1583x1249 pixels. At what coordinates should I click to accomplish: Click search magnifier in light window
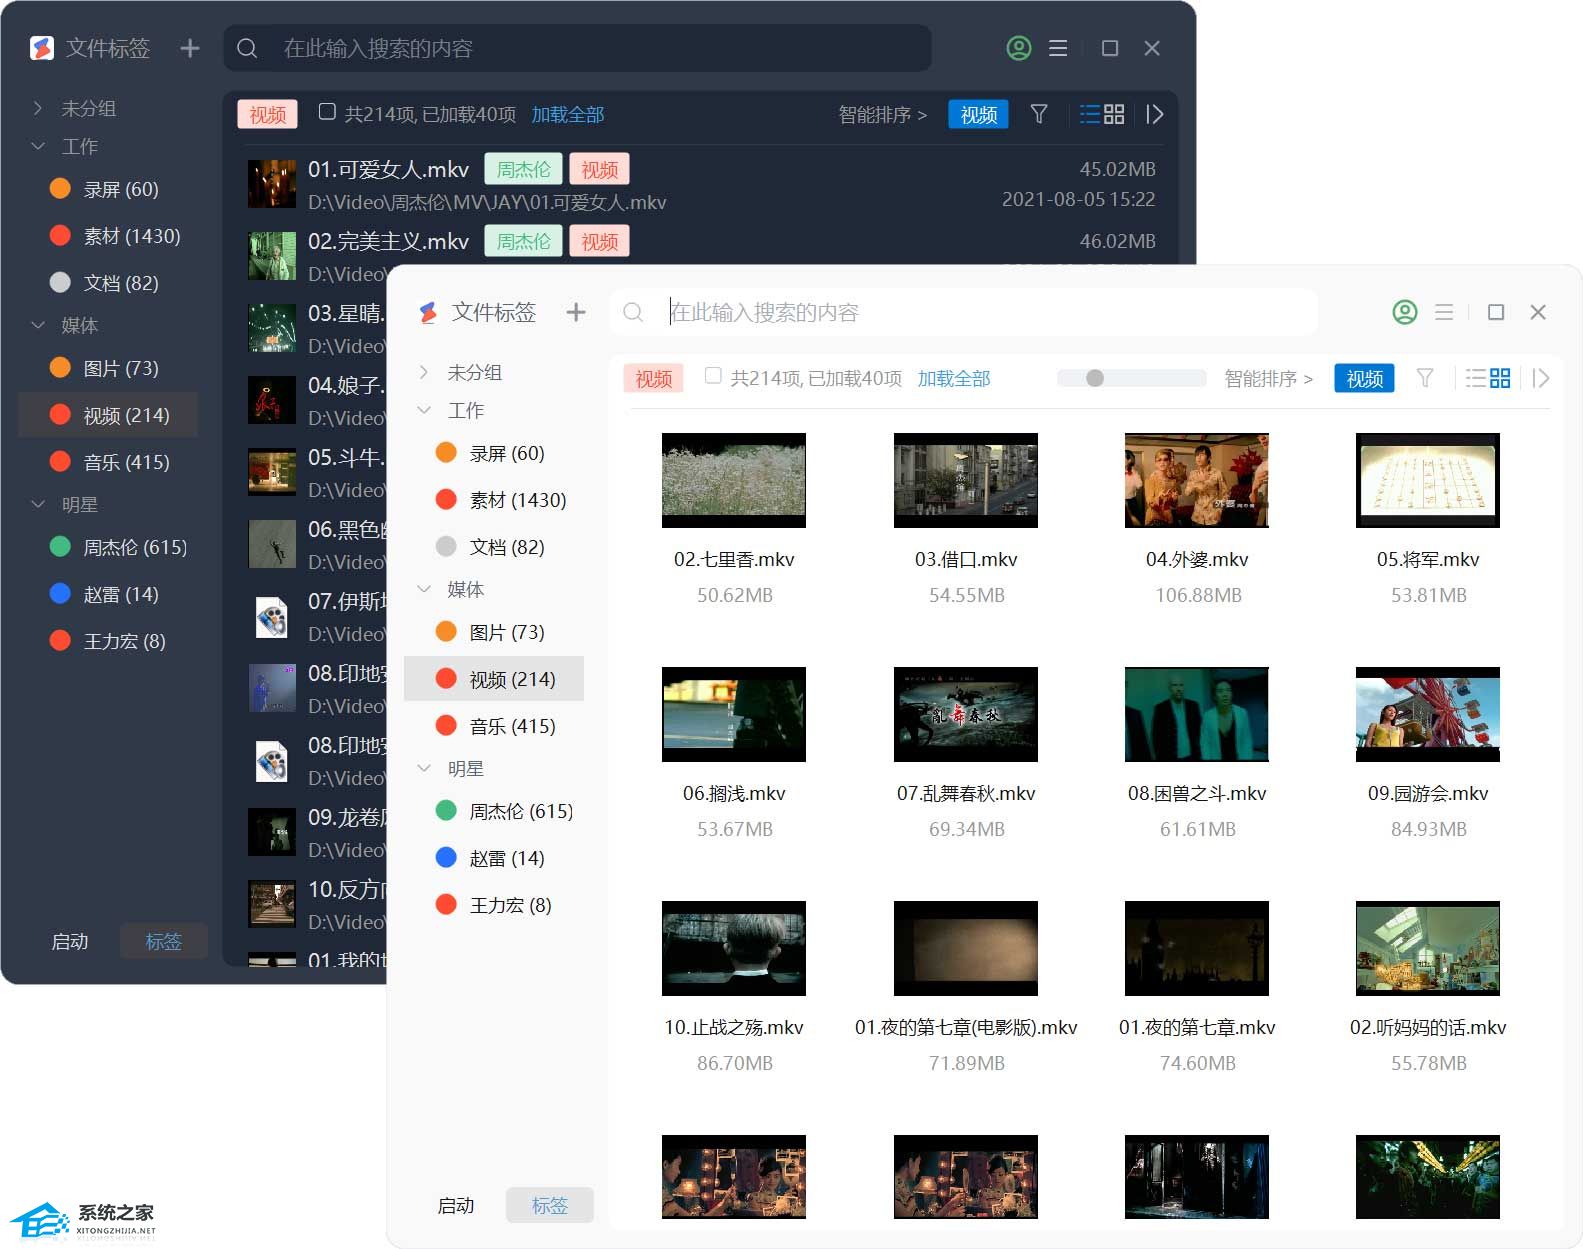click(x=633, y=312)
